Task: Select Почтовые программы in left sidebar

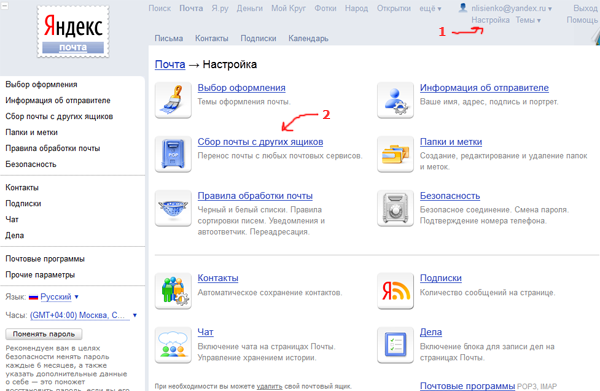Action: tap(45, 259)
